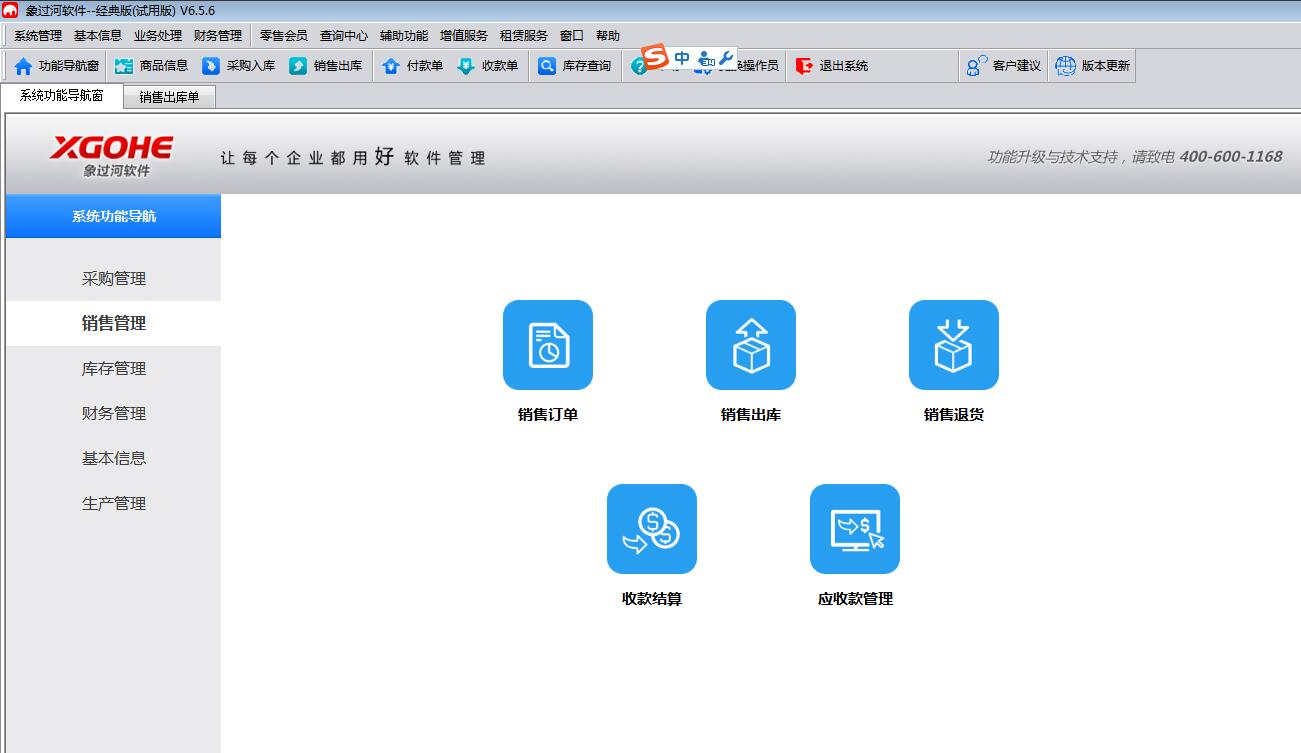Open the 财务管理 menu
1301x753 pixels.
(218, 35)
